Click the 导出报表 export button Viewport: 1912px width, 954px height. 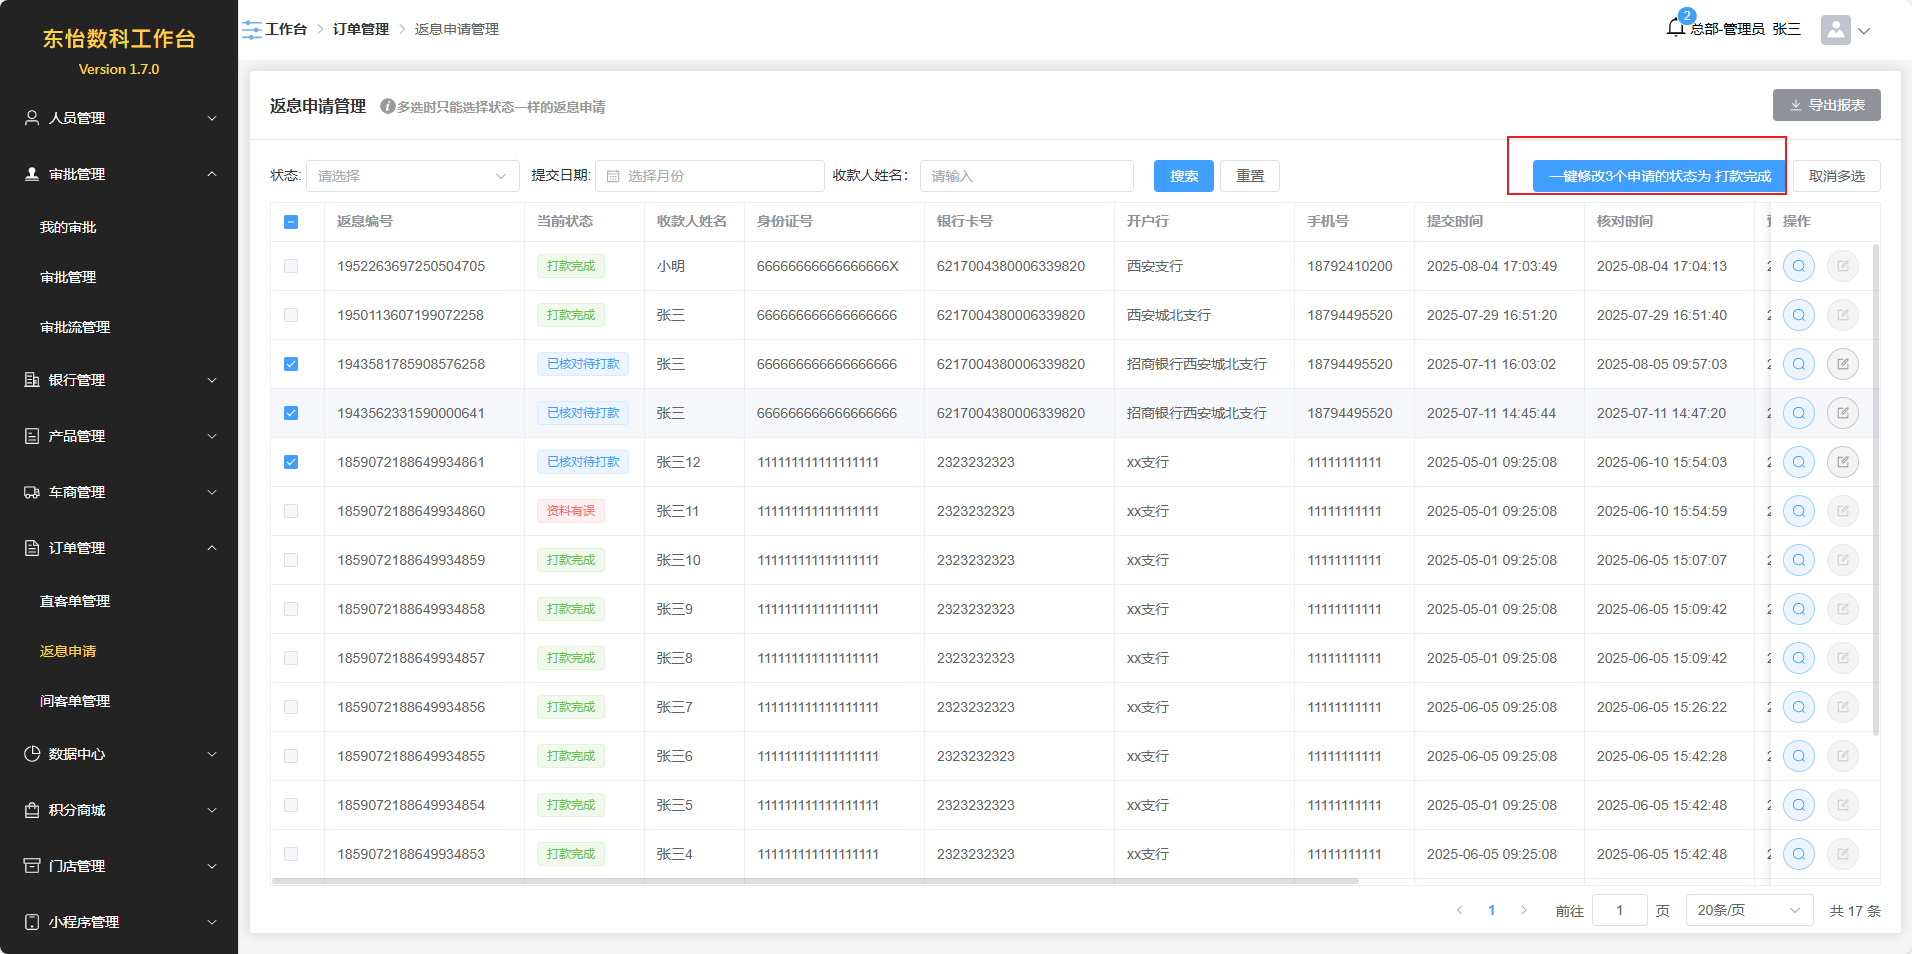1826,105
